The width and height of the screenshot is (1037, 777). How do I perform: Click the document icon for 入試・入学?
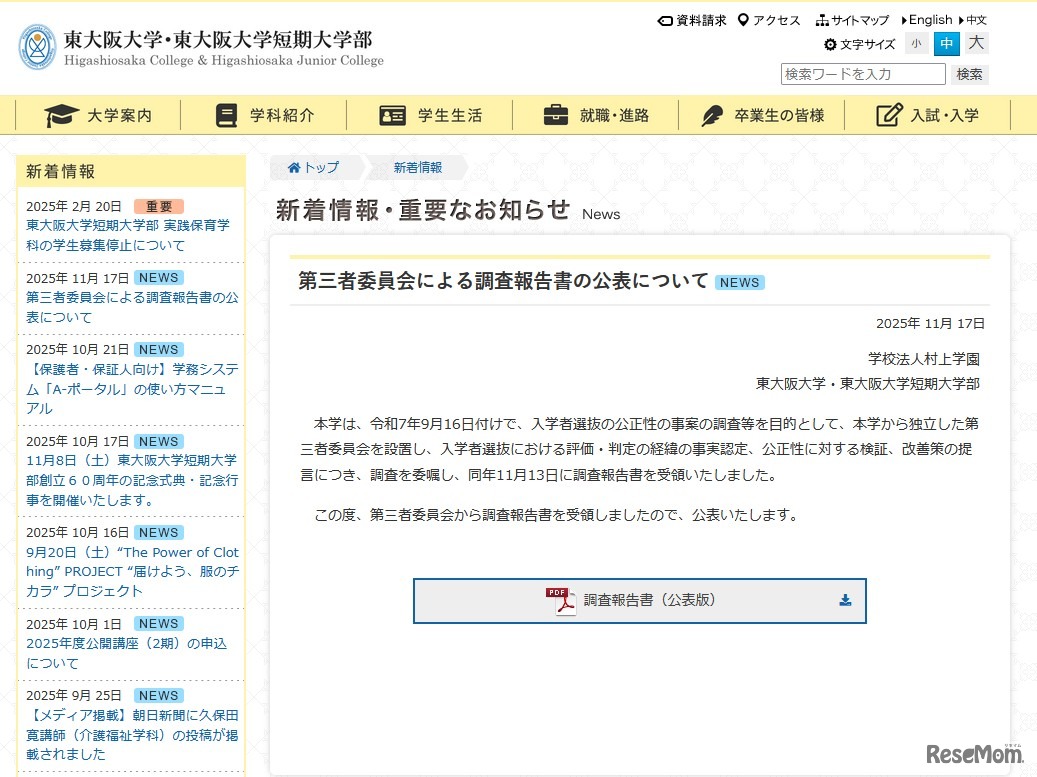[888, 114]
